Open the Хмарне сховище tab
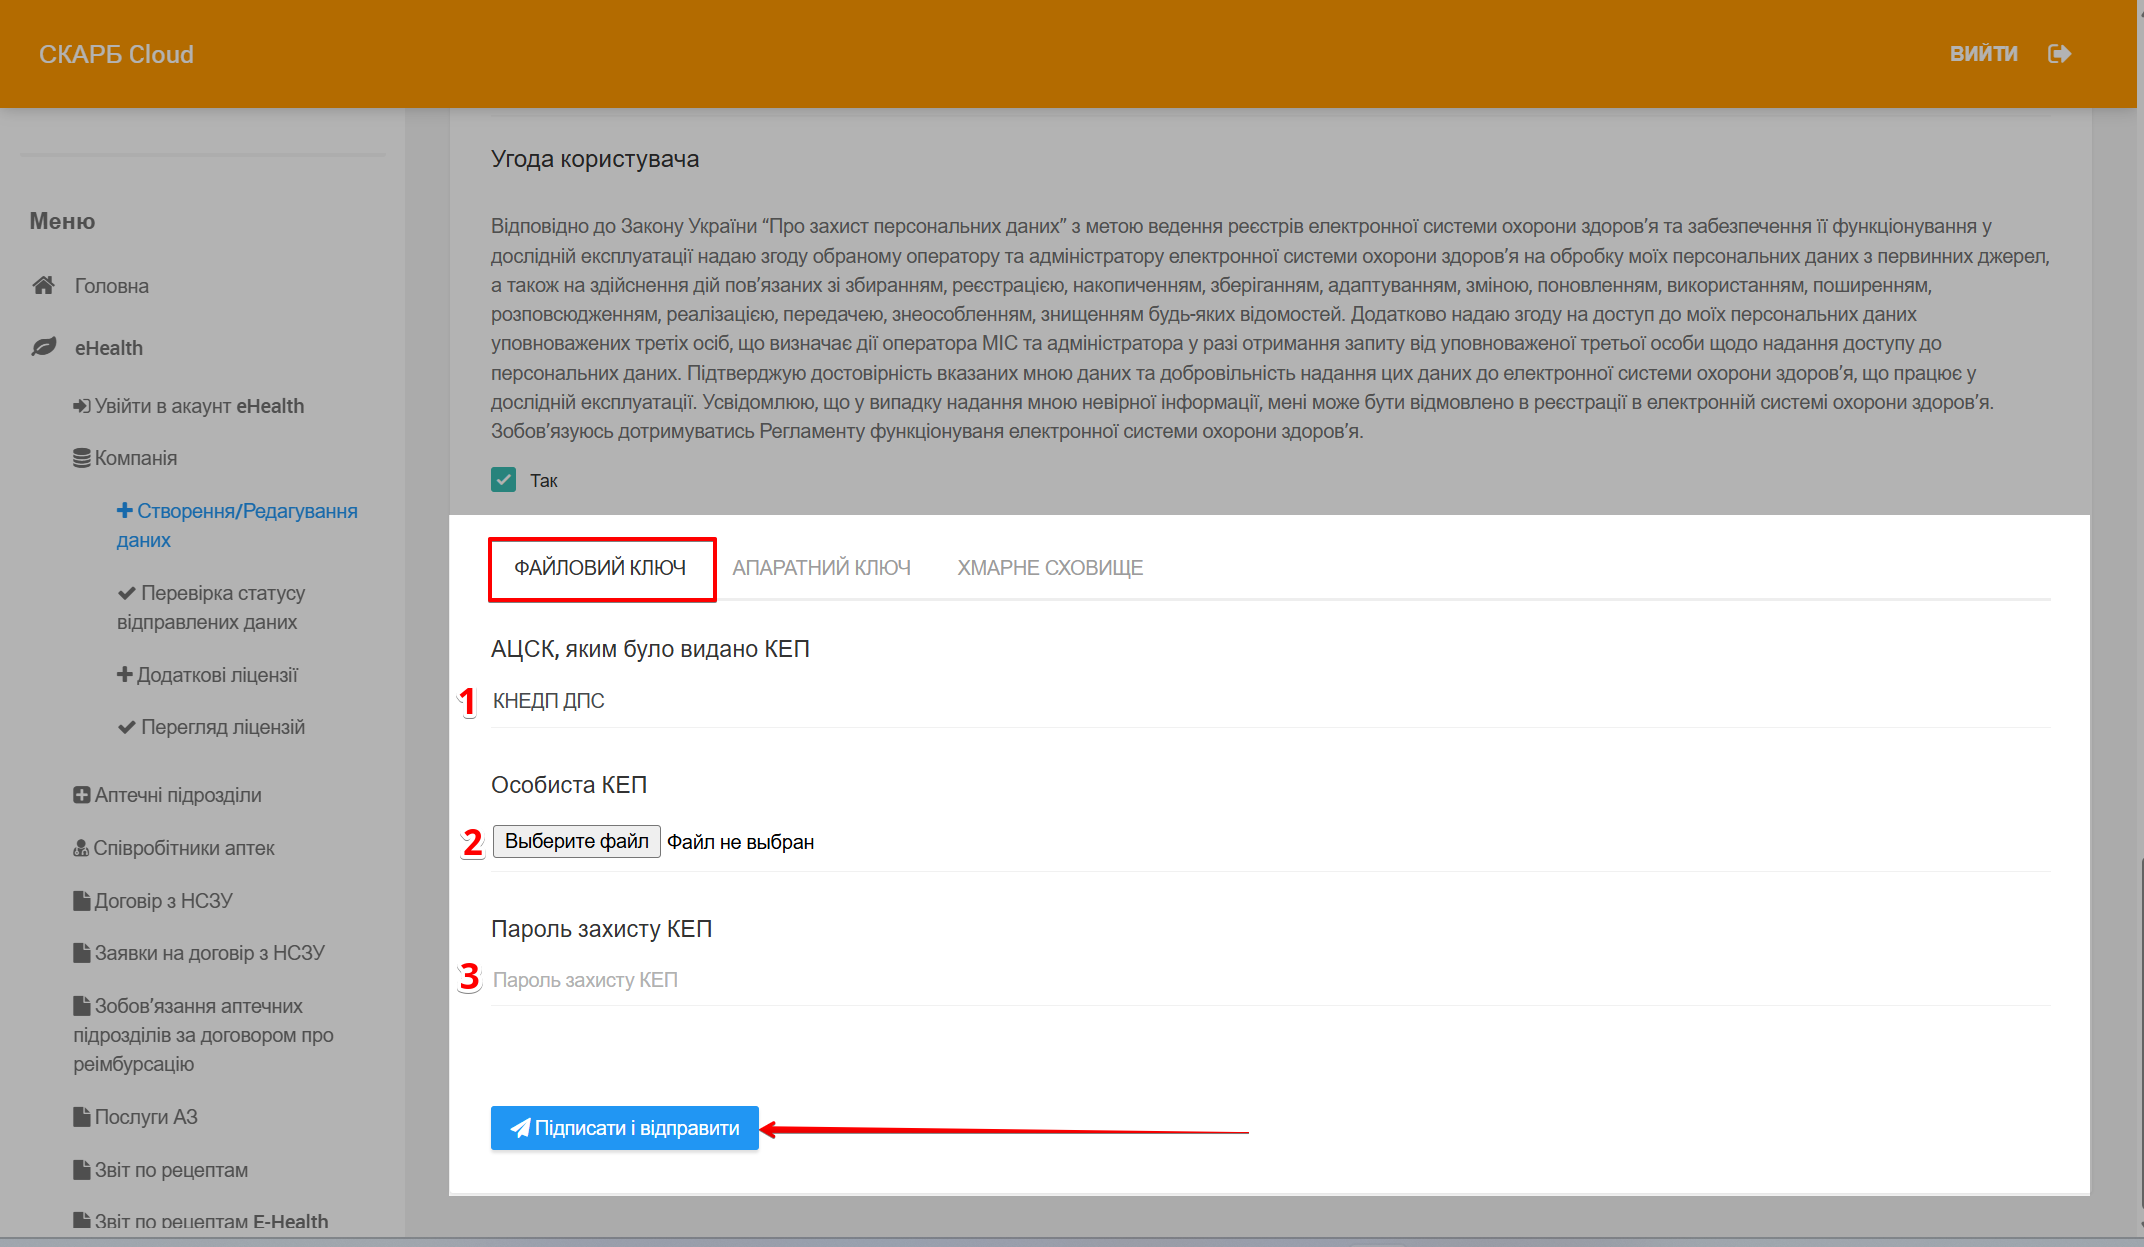Image resolution: width=2144 pixels, height=1247 pixels. click(x=1050, y=568)
